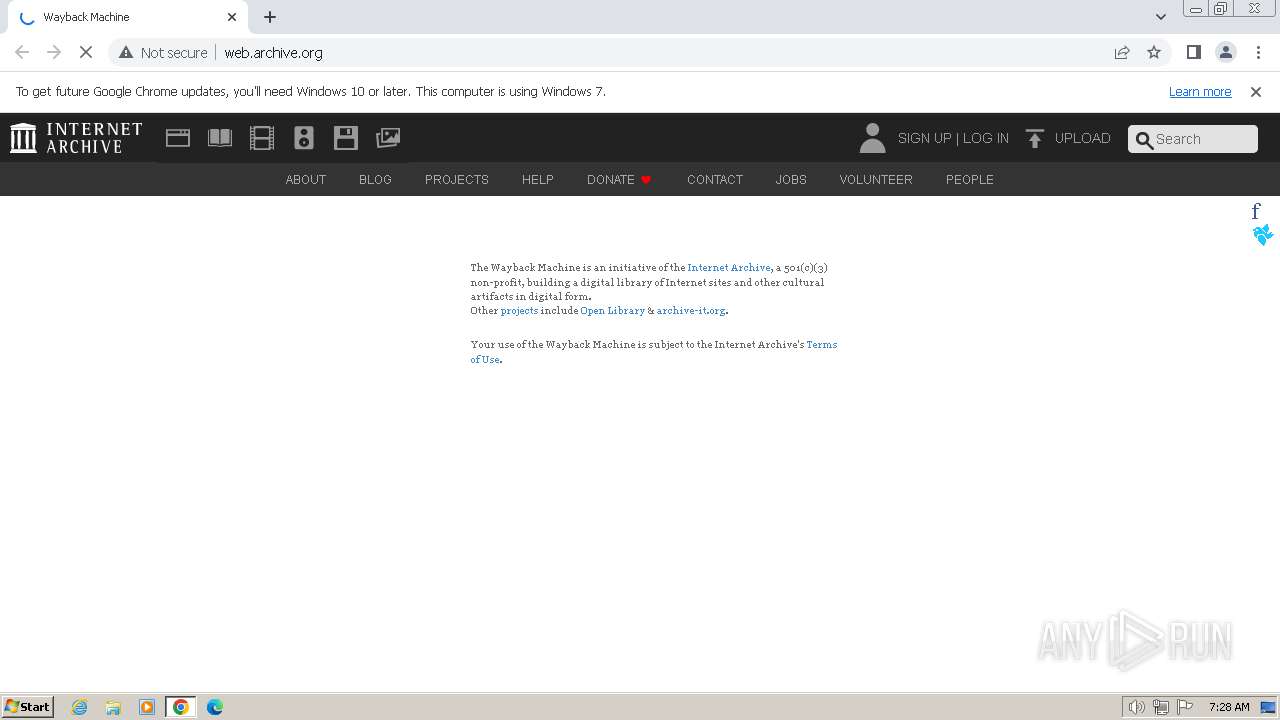This screenshot has width=1280, height=720.
Task: Open a new browser tab
Action: click(270, 17)
